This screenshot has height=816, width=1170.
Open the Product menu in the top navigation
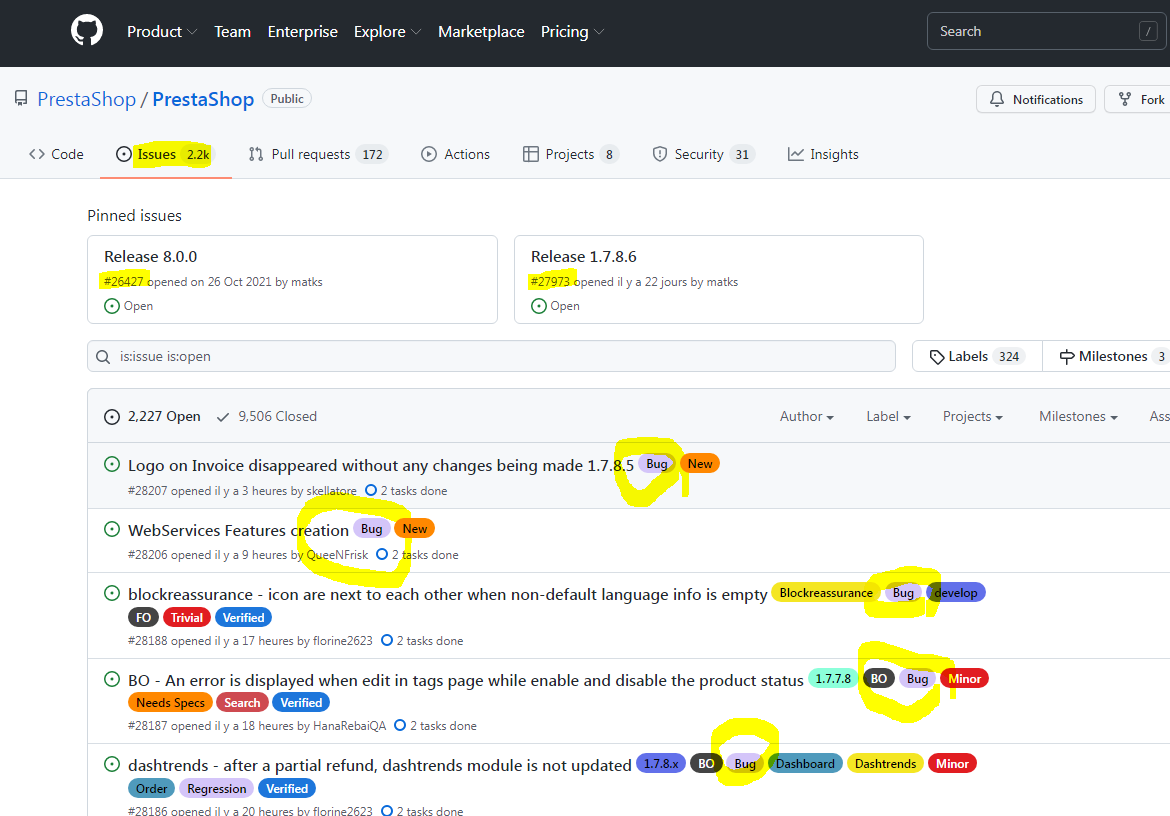tap(162, 31)
